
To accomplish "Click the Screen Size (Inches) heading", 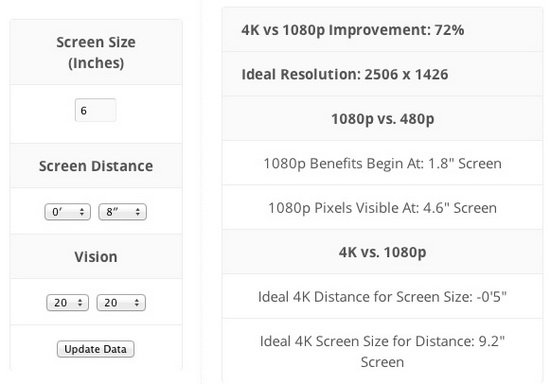I will [96, 52].
